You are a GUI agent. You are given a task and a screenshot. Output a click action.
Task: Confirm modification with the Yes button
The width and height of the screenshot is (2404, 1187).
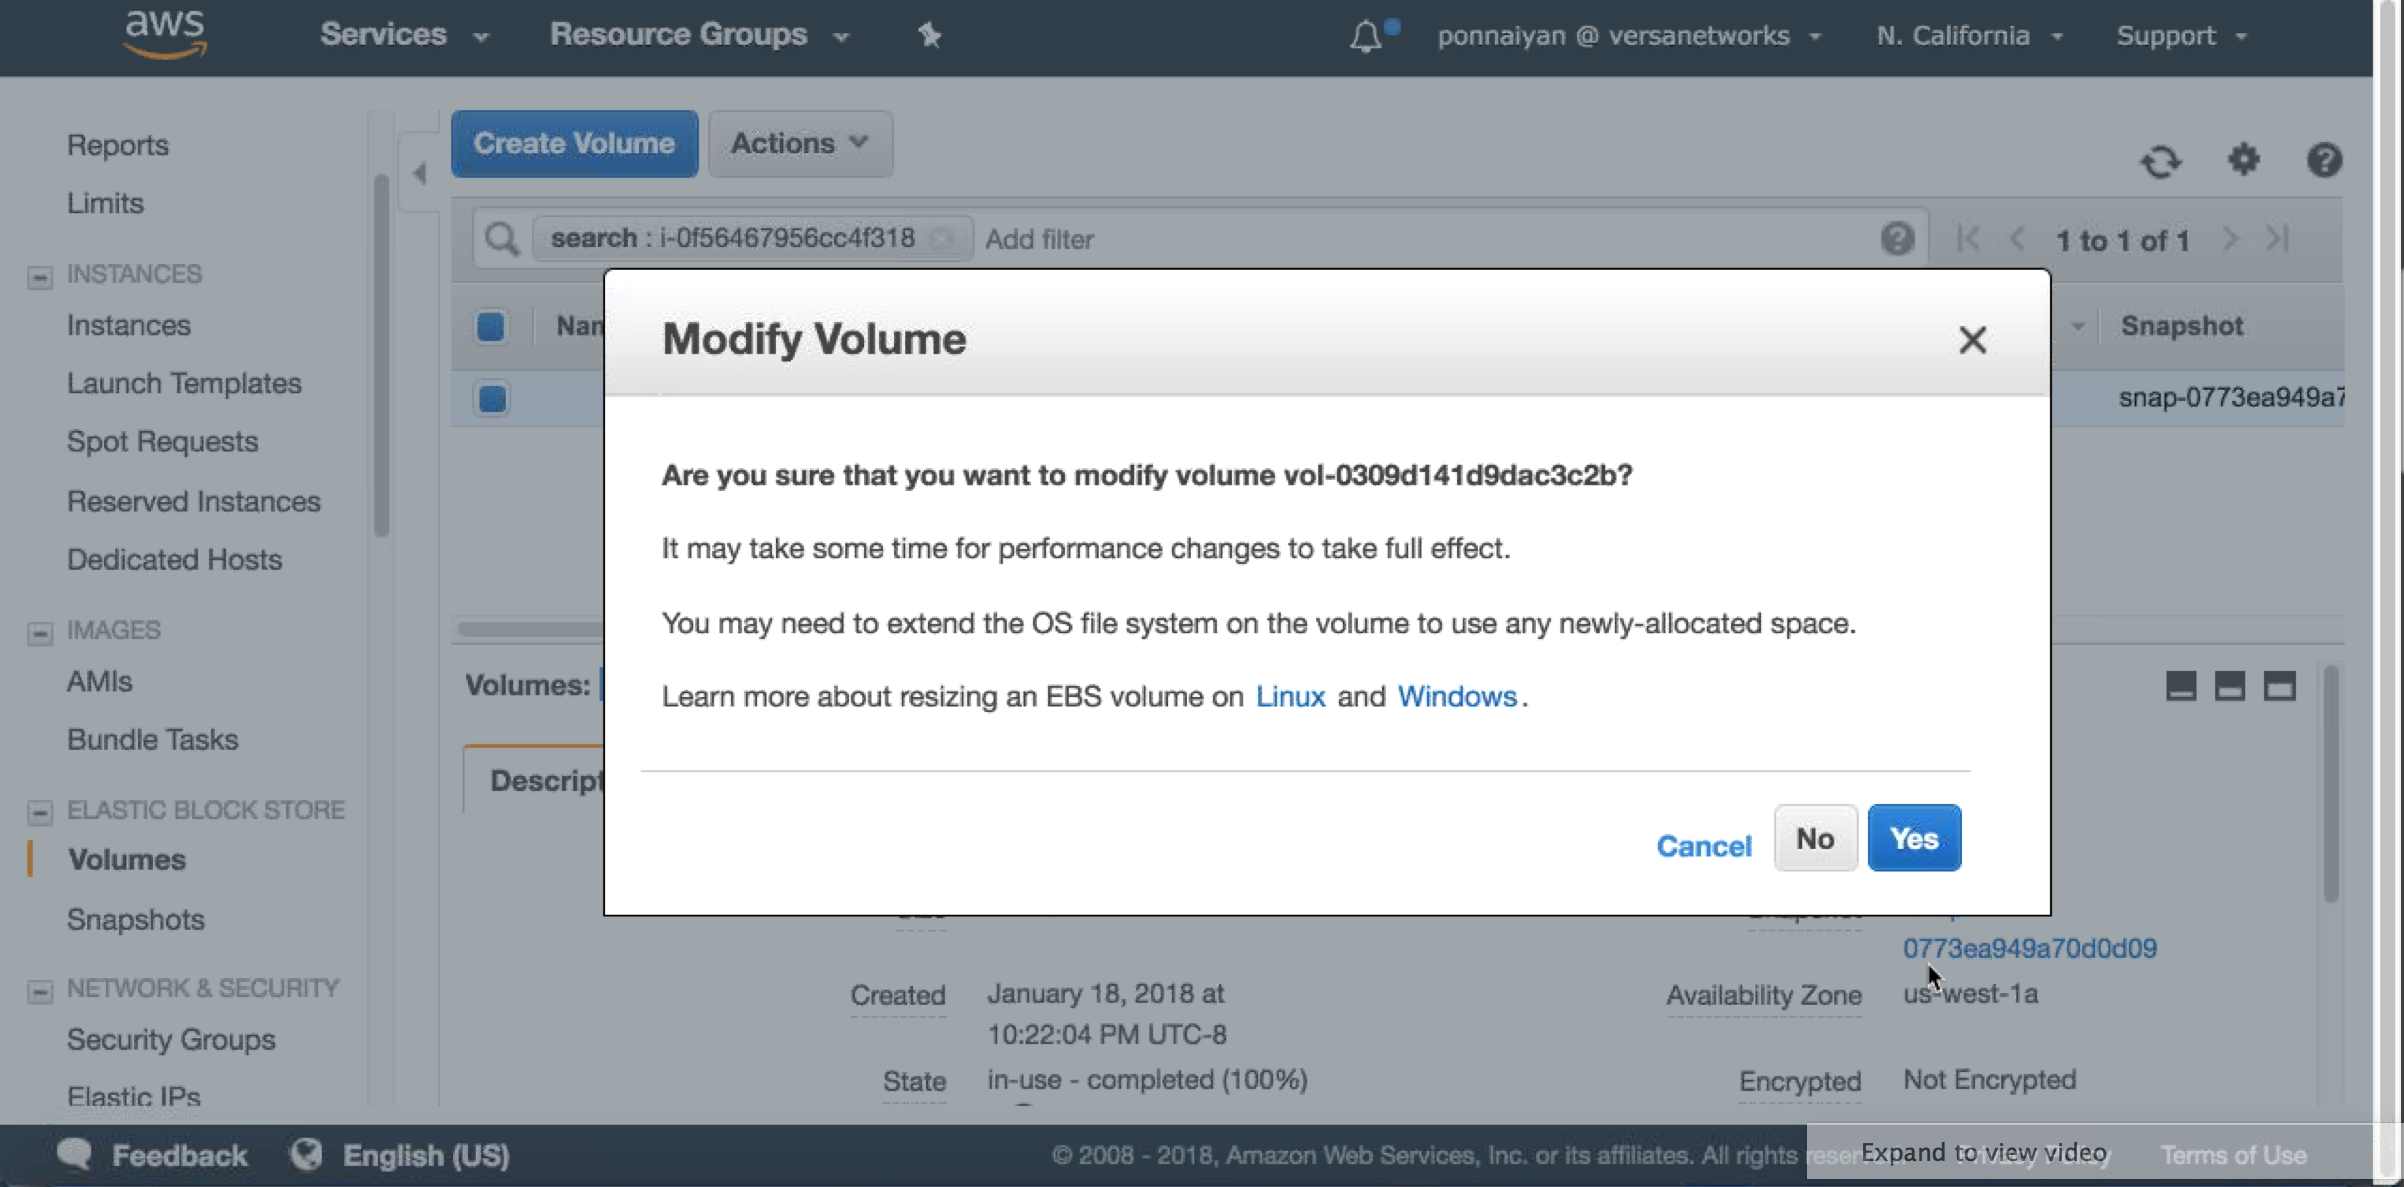[1913, 838]
